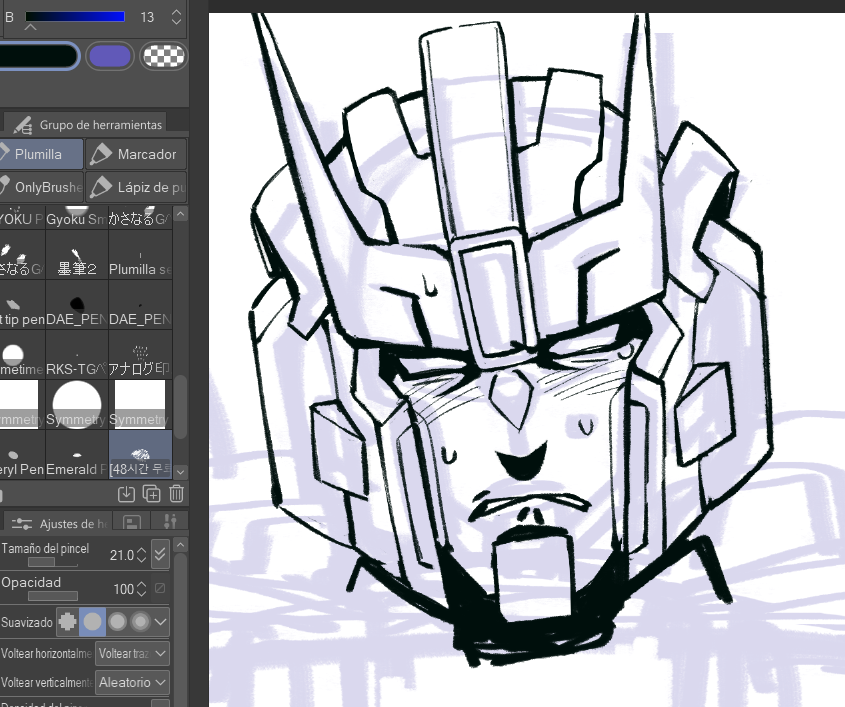This screenshot has width=845, height=707.
Task: Click the B value 13 field
Action: pos(147,17)
